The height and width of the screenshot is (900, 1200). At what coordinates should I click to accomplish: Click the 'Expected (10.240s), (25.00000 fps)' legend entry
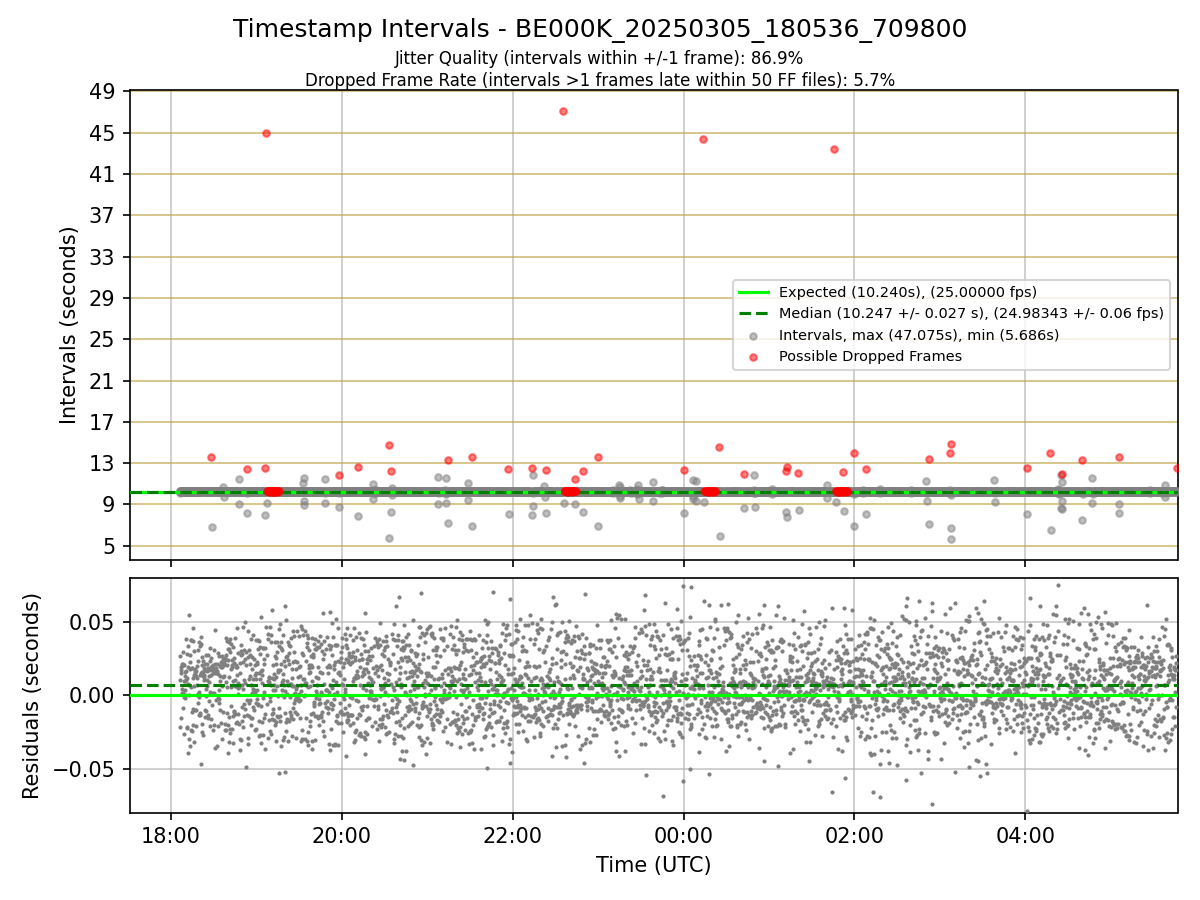point(908,292)
